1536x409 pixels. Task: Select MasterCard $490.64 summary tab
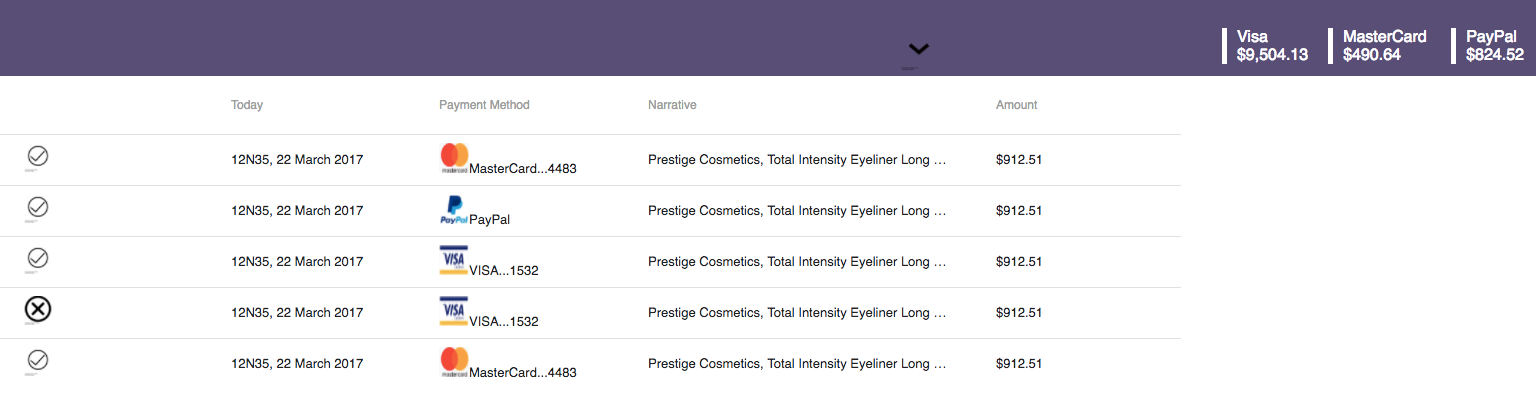pos(1383,46)
